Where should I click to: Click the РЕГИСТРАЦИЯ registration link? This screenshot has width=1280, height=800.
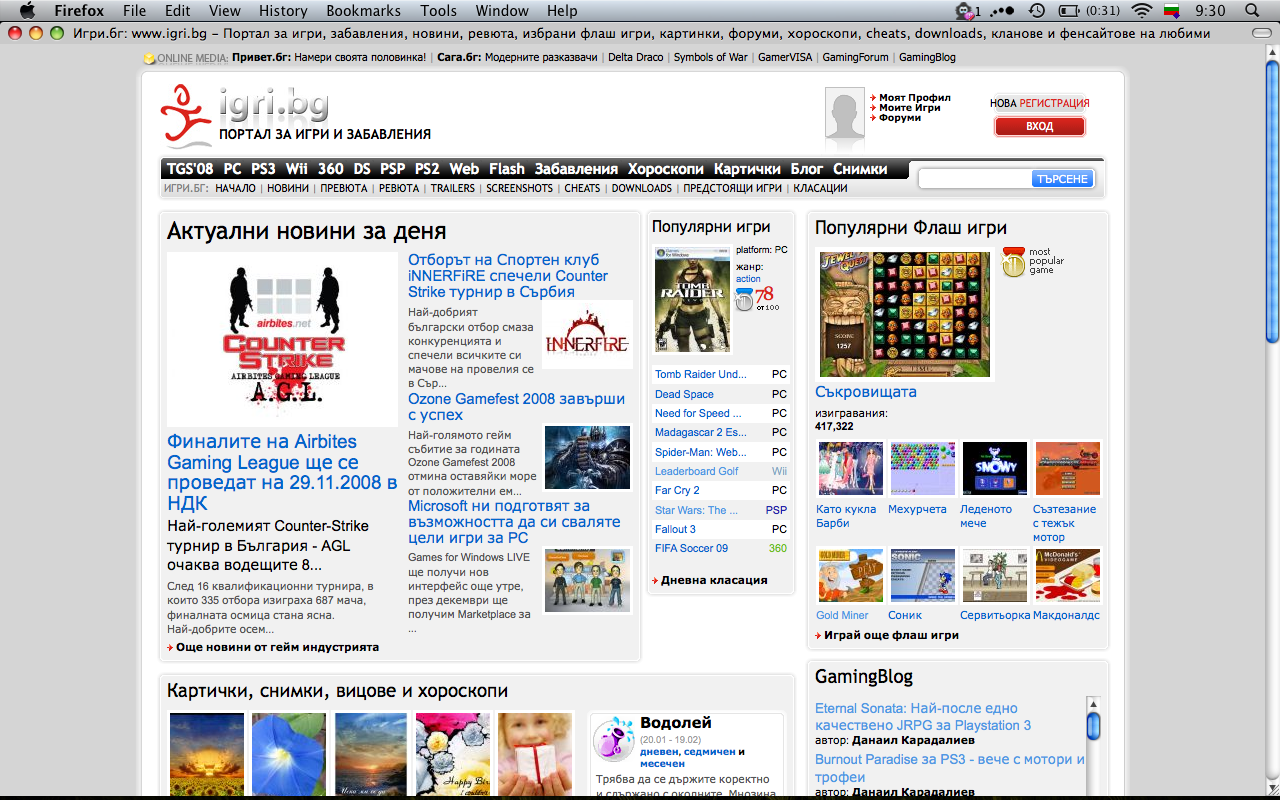1054,103
